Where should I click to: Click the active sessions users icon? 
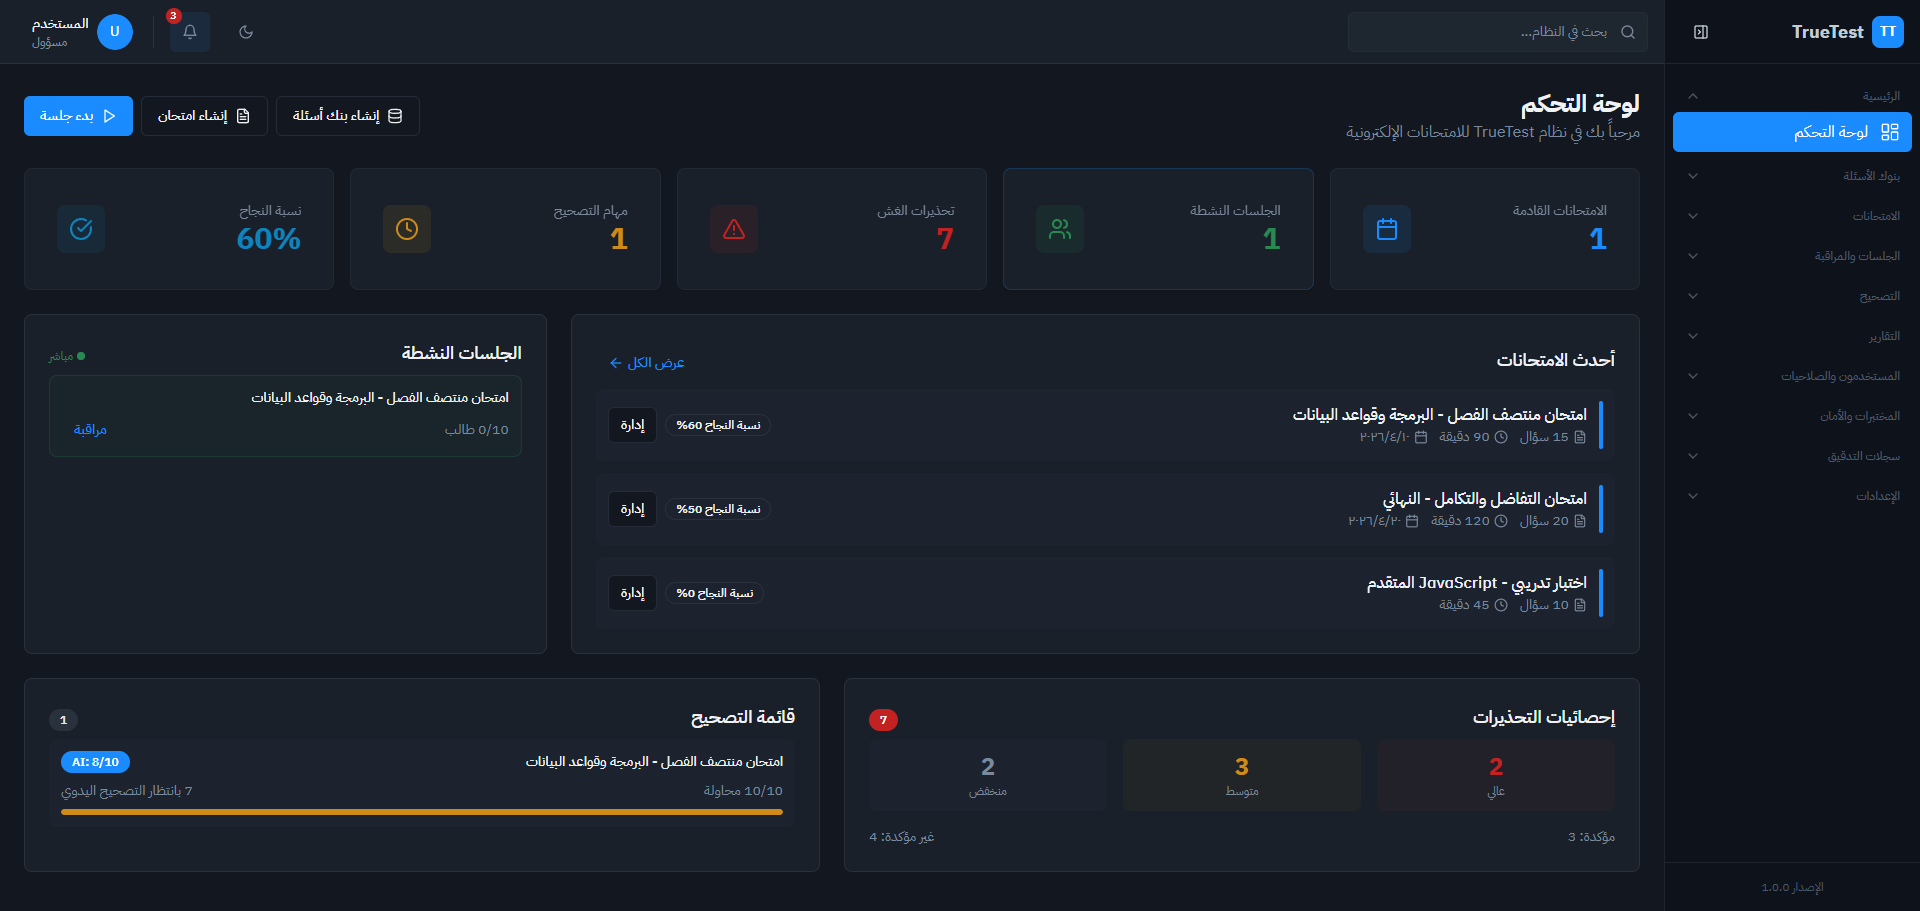pos(1060,229)
